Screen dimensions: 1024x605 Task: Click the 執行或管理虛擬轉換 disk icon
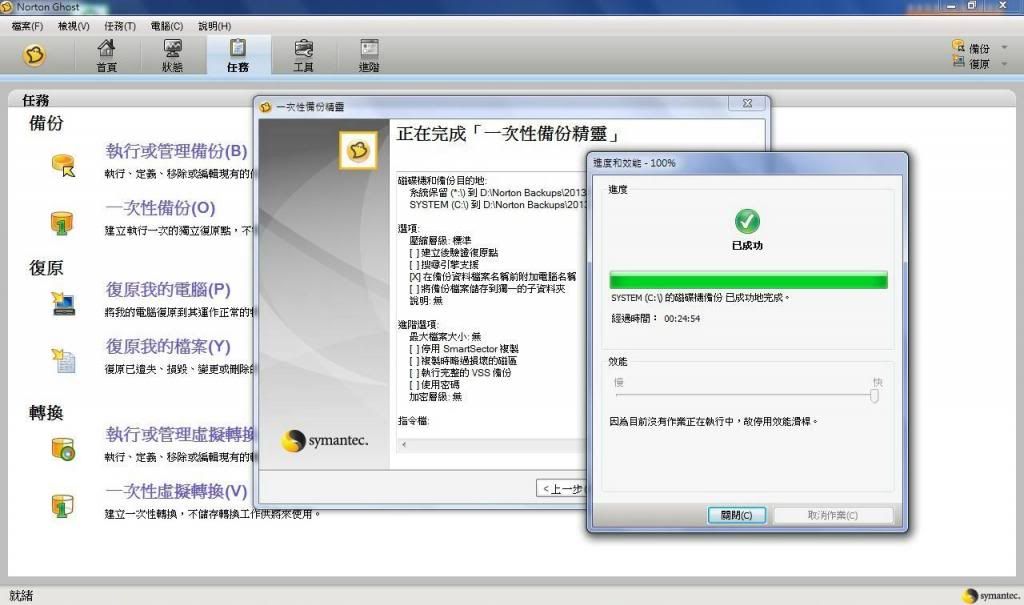coord(64,448)
